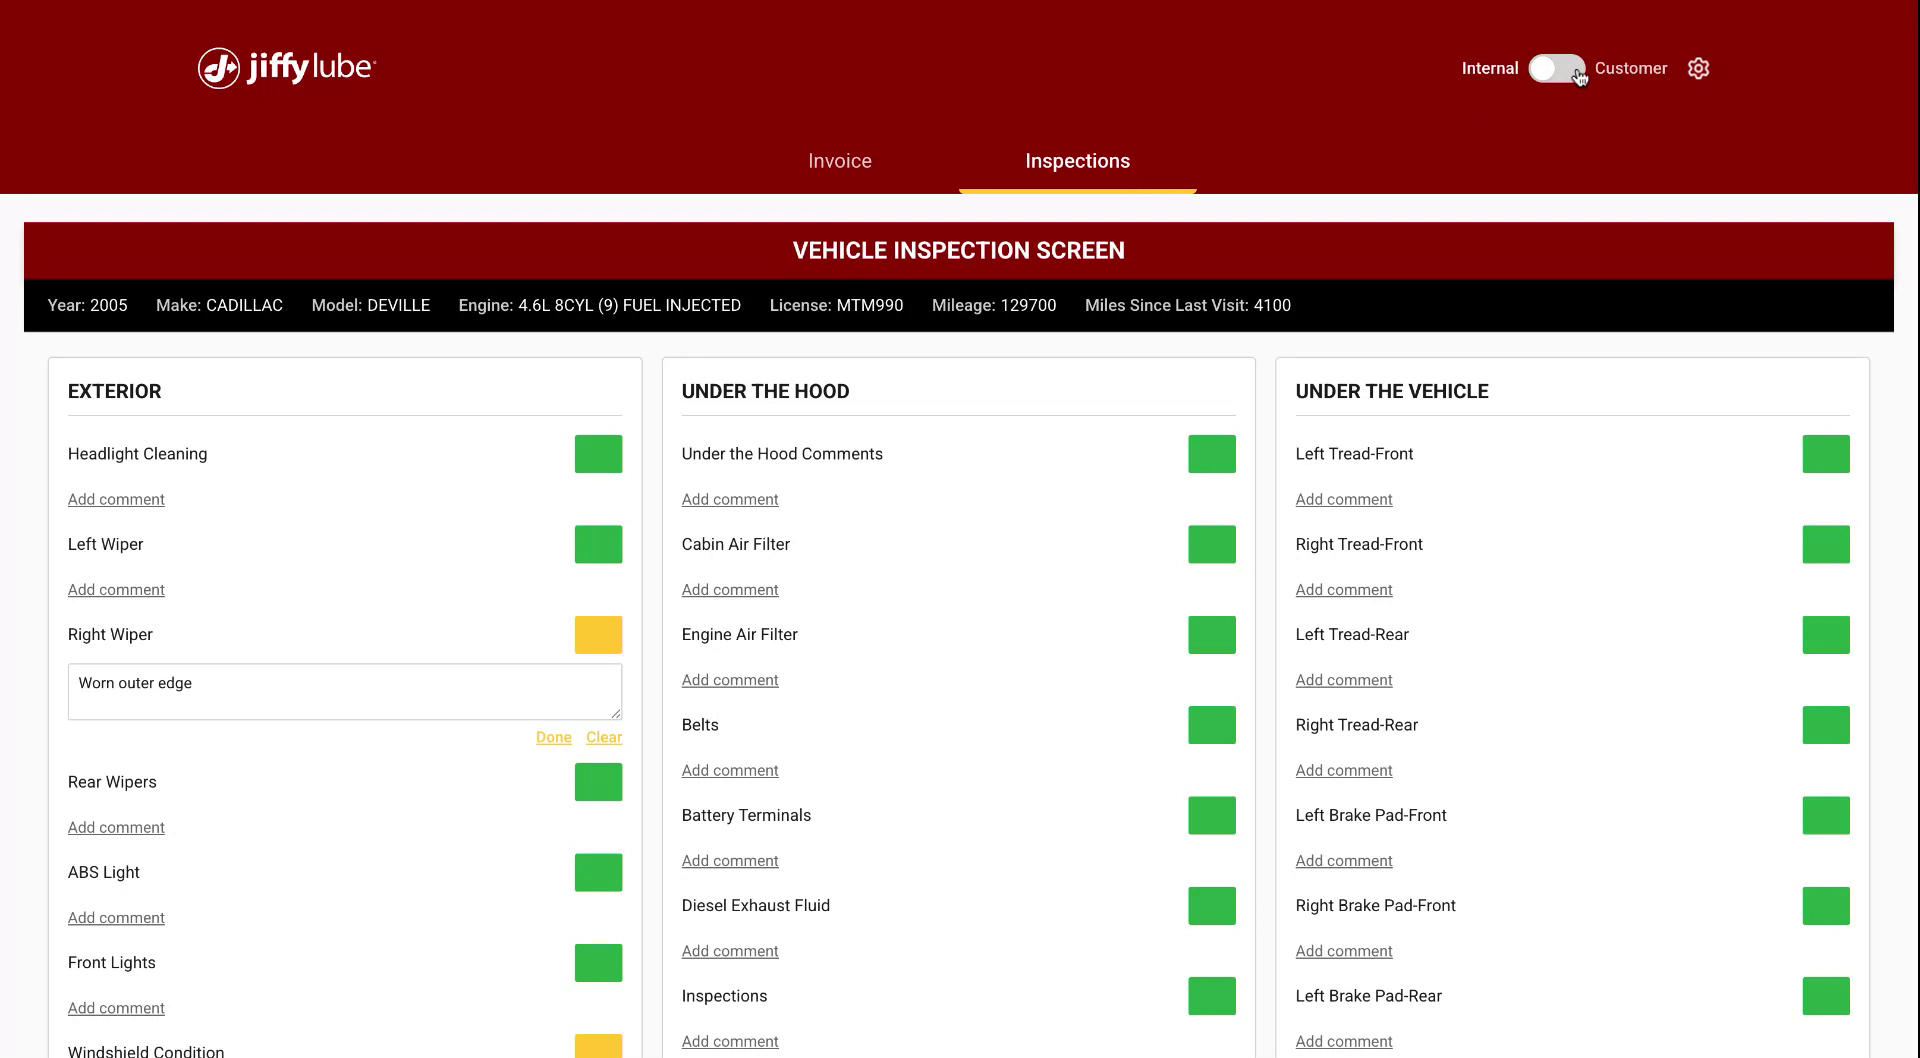The width and height of the screenshot is (1920, 1058).
Task: Click the green status box for Cabin Air Filter
Action: pos(1211,544)
